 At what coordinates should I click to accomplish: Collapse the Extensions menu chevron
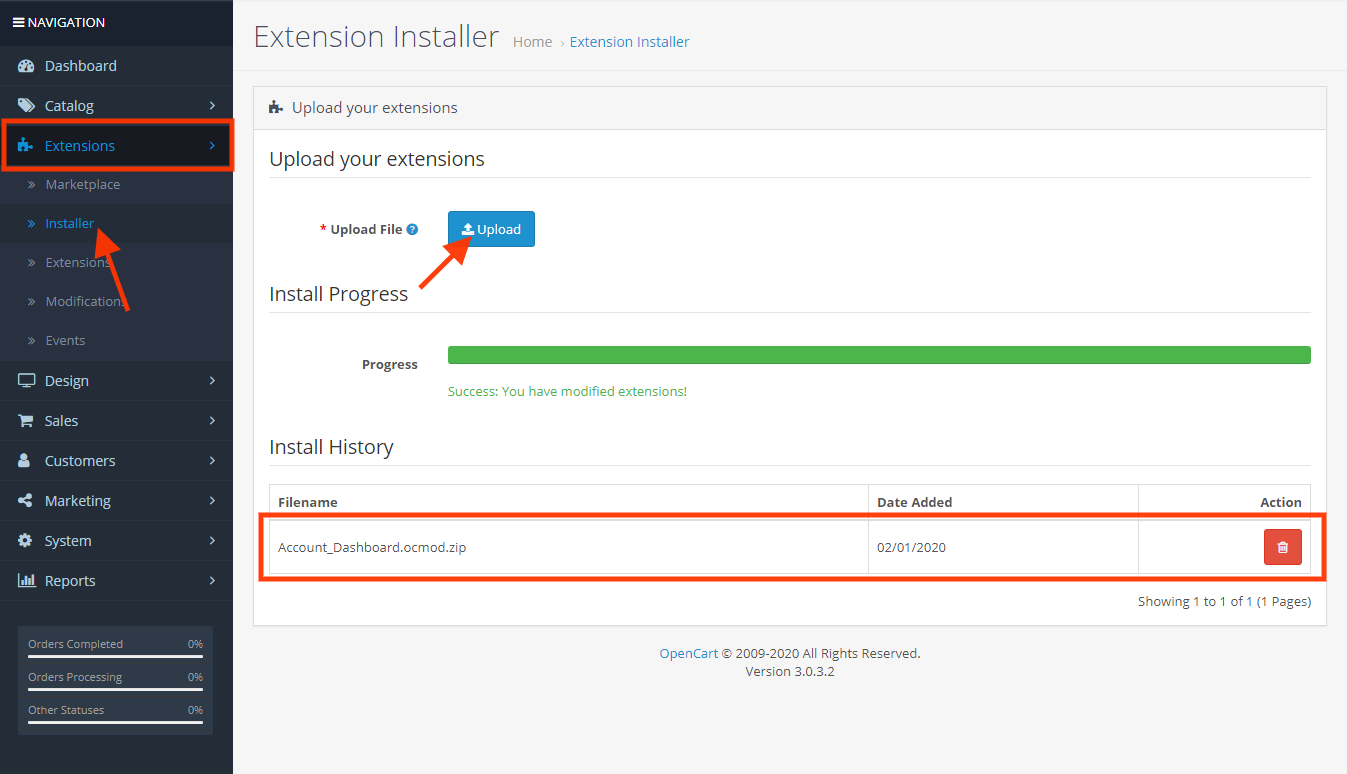click(x=212, y=145)
